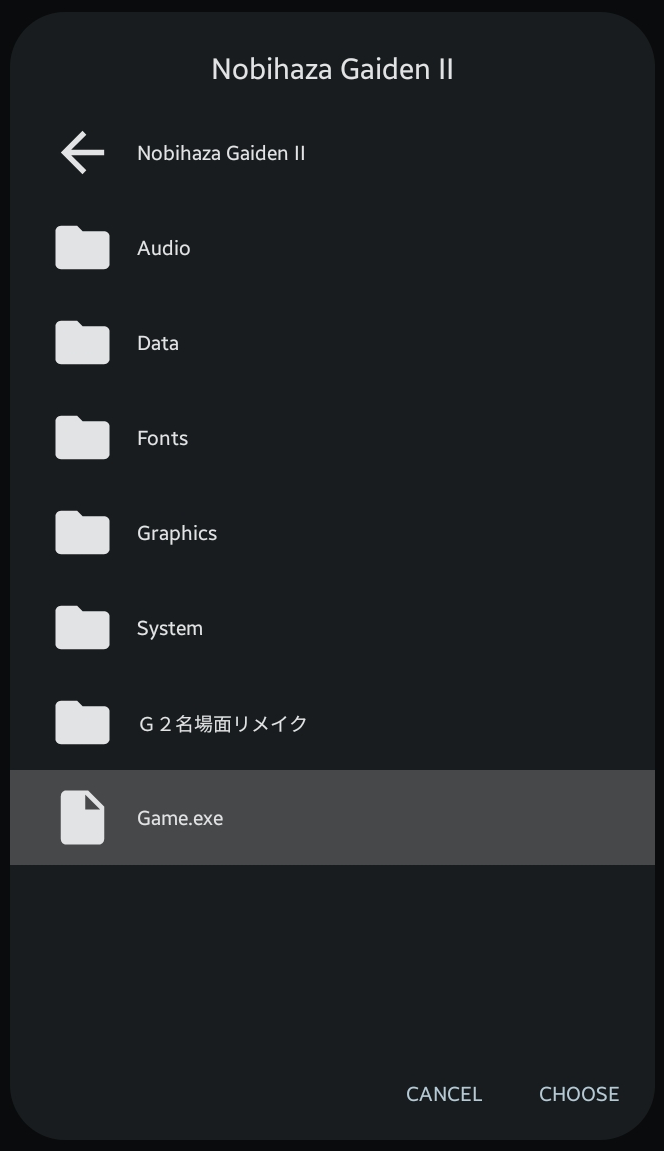Open the Fonts folder by its name
Image resolution: width=664 pixels, height=1151 pixels.
162,438
